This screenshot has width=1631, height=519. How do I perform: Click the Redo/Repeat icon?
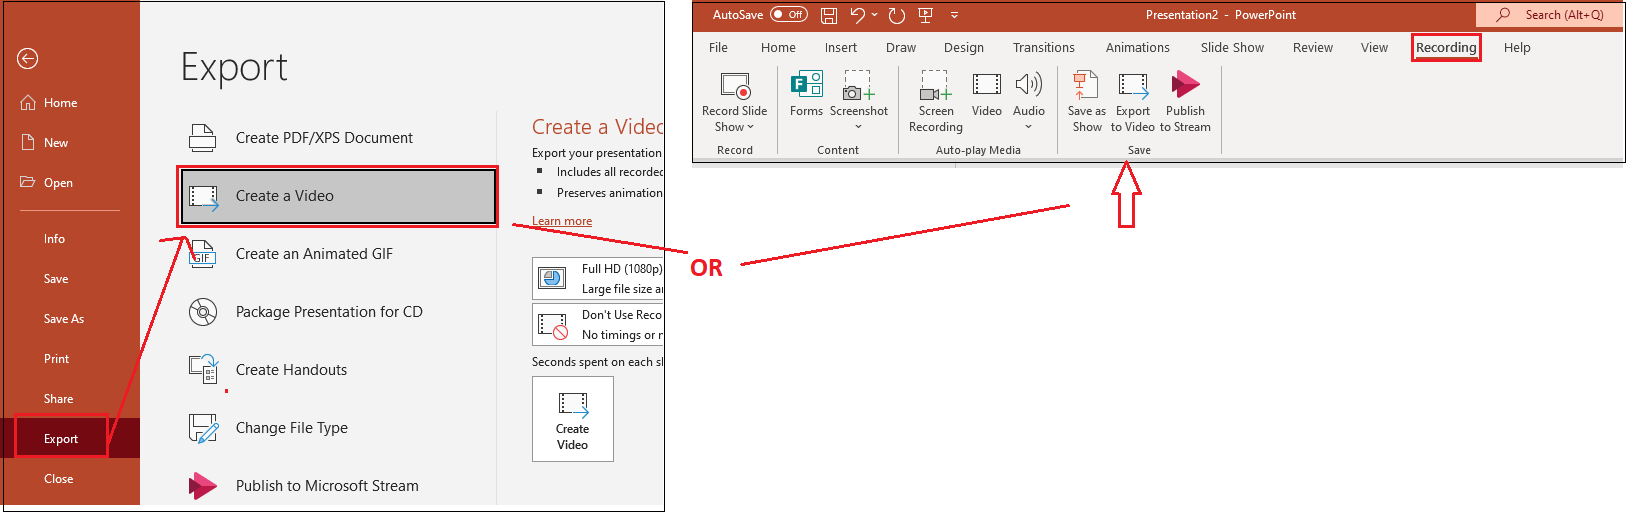tap(897, 15)
